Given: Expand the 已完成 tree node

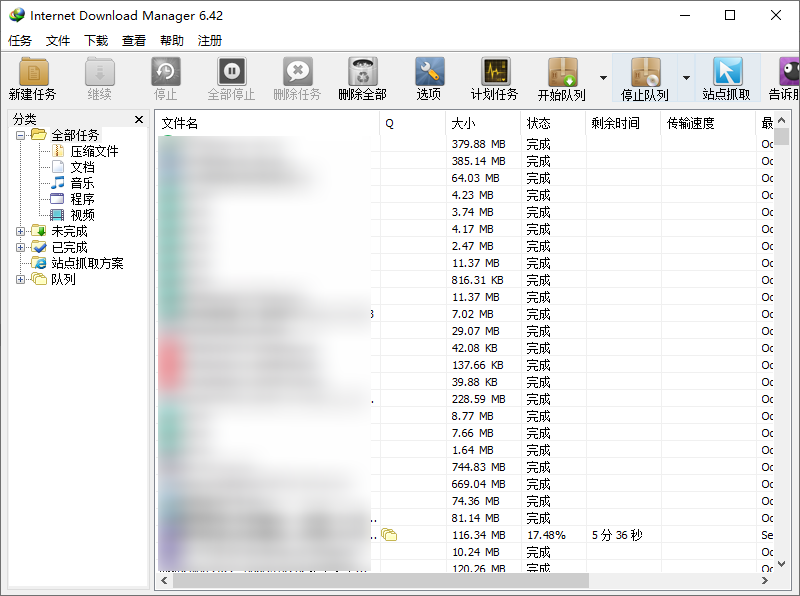Looking at the screenshot, I should [20, 247].
